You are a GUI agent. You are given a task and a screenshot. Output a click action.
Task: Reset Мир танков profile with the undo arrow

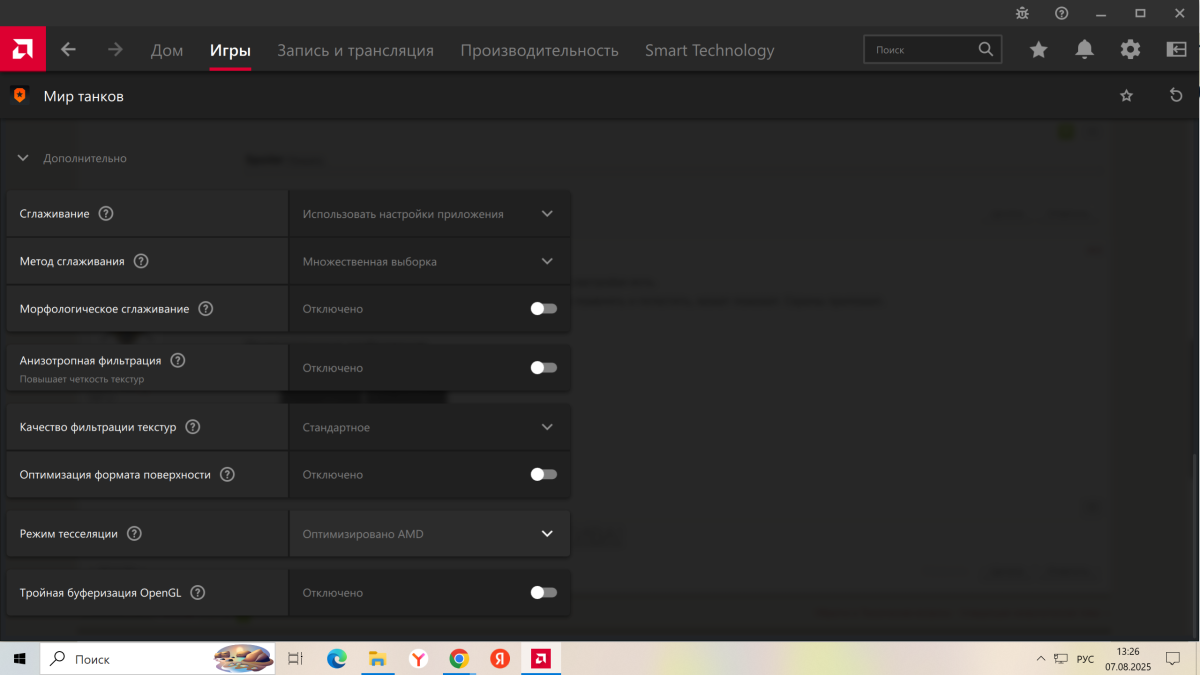[1176, 96]
